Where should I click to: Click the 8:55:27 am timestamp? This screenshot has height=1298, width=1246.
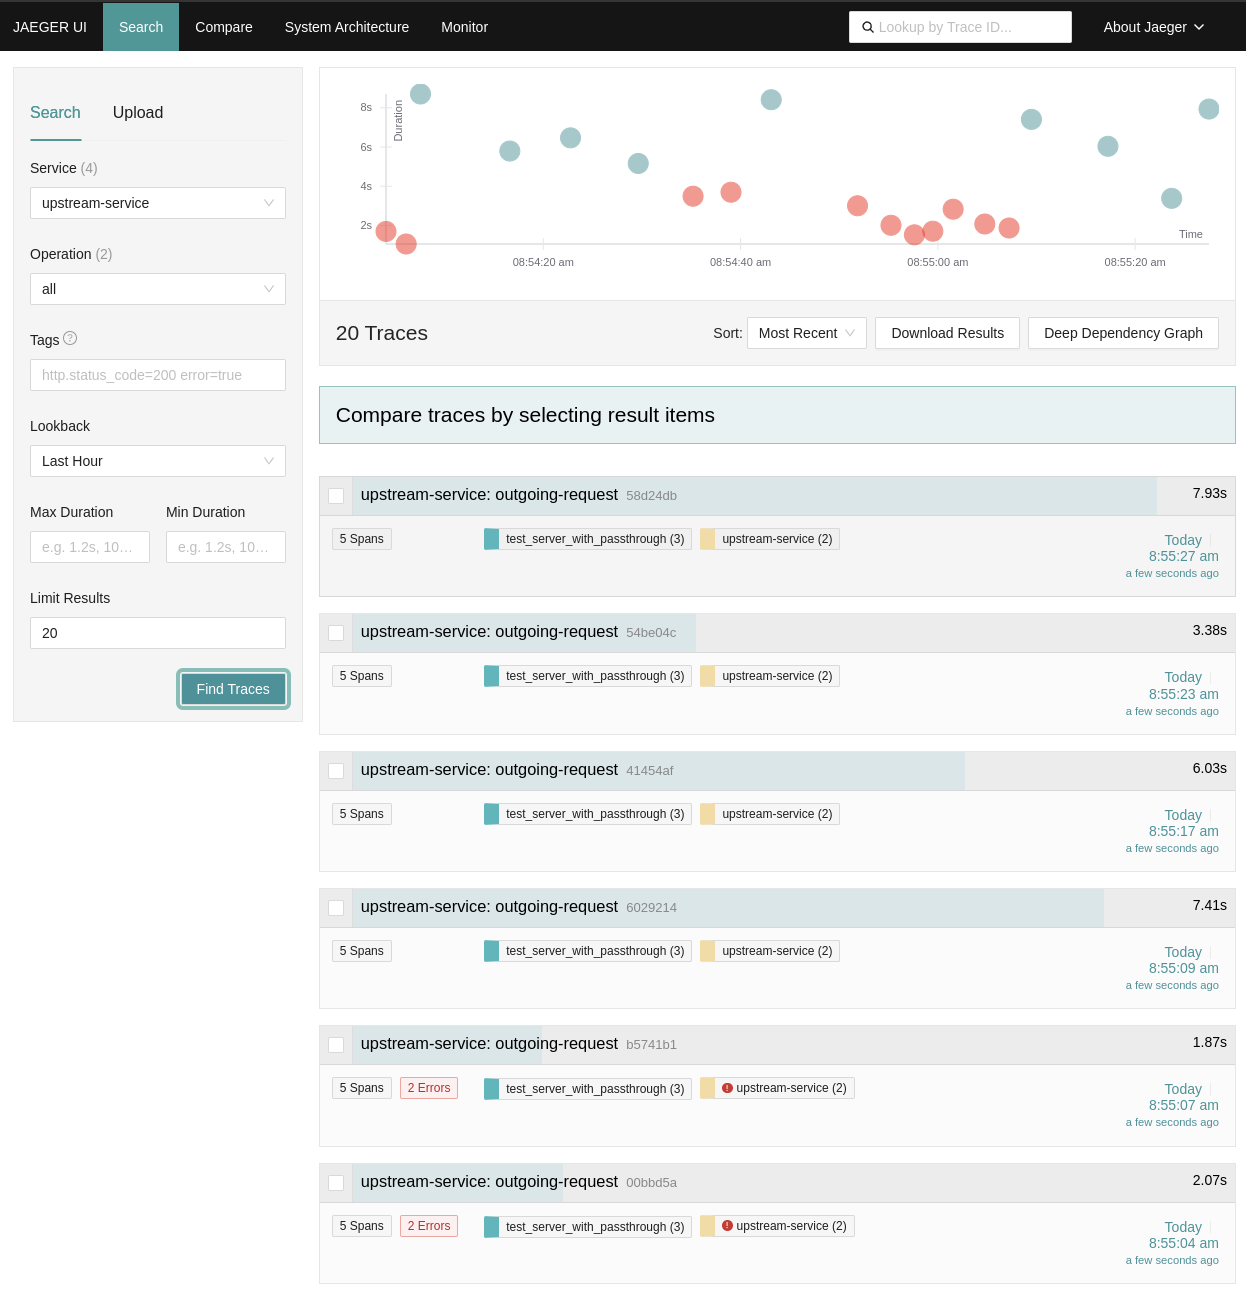coord(1183,556)
